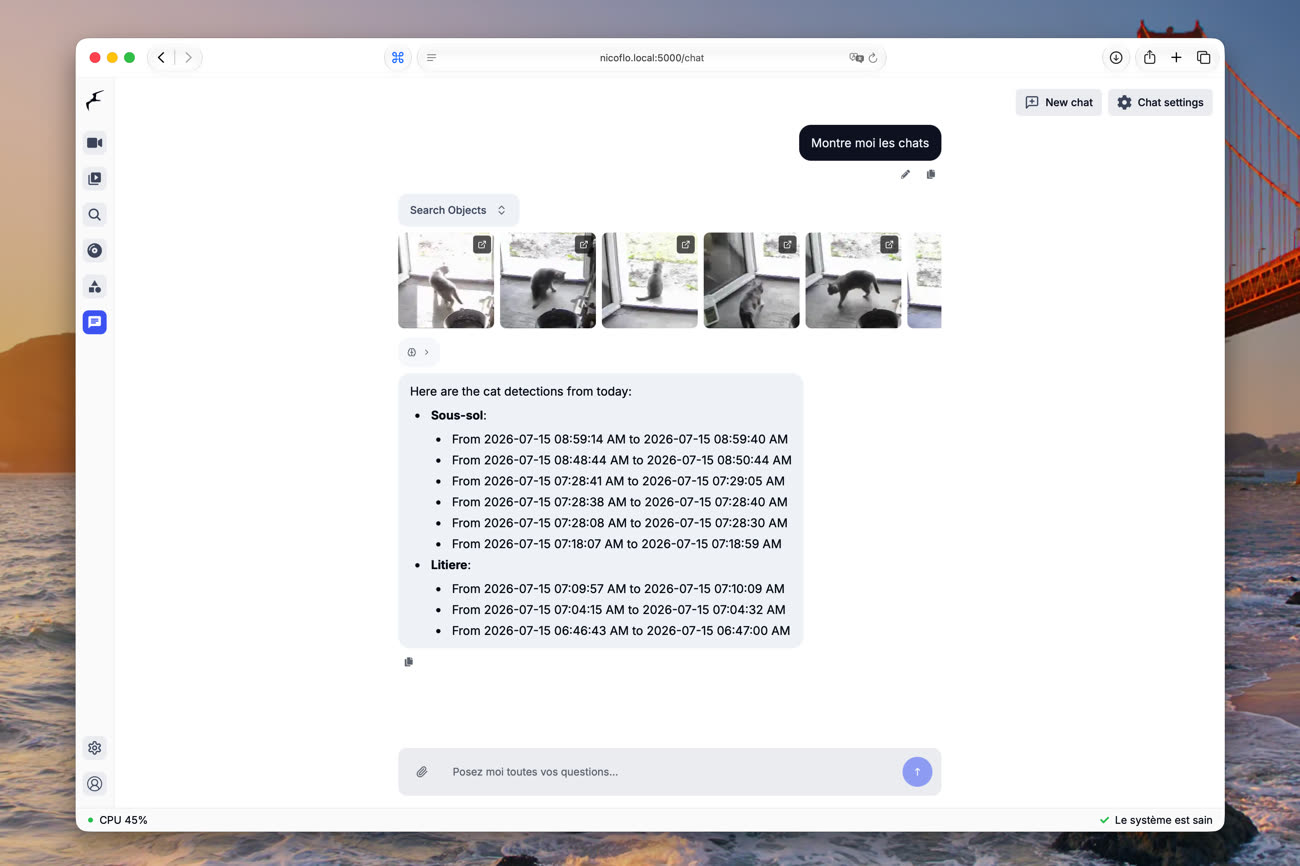
Task: Open Chat settings
Action: (1160, 102)
